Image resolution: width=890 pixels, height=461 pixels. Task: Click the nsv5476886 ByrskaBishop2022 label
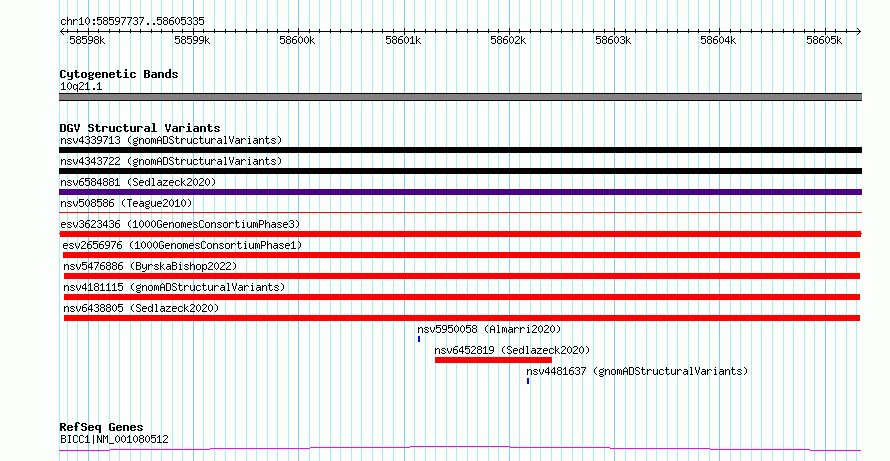pos(150,266)
